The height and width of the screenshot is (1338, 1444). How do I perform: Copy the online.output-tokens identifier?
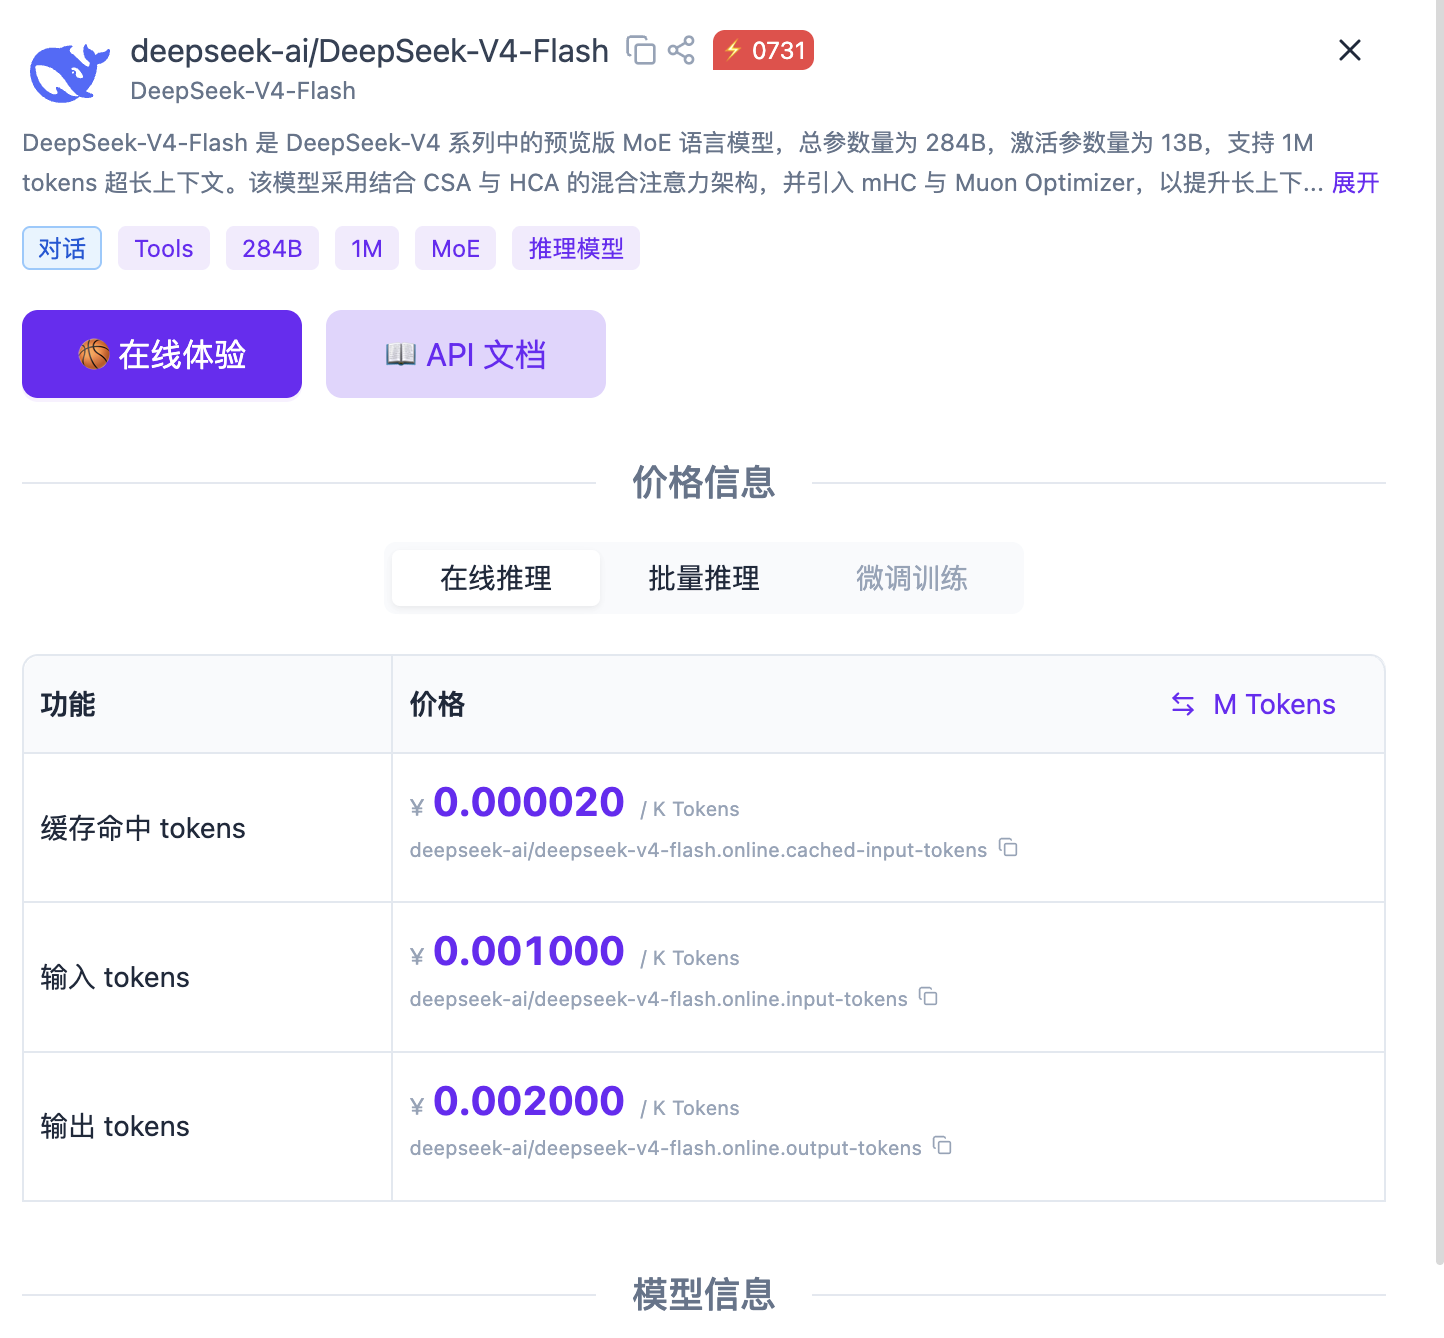click(x=943, y=1146)
